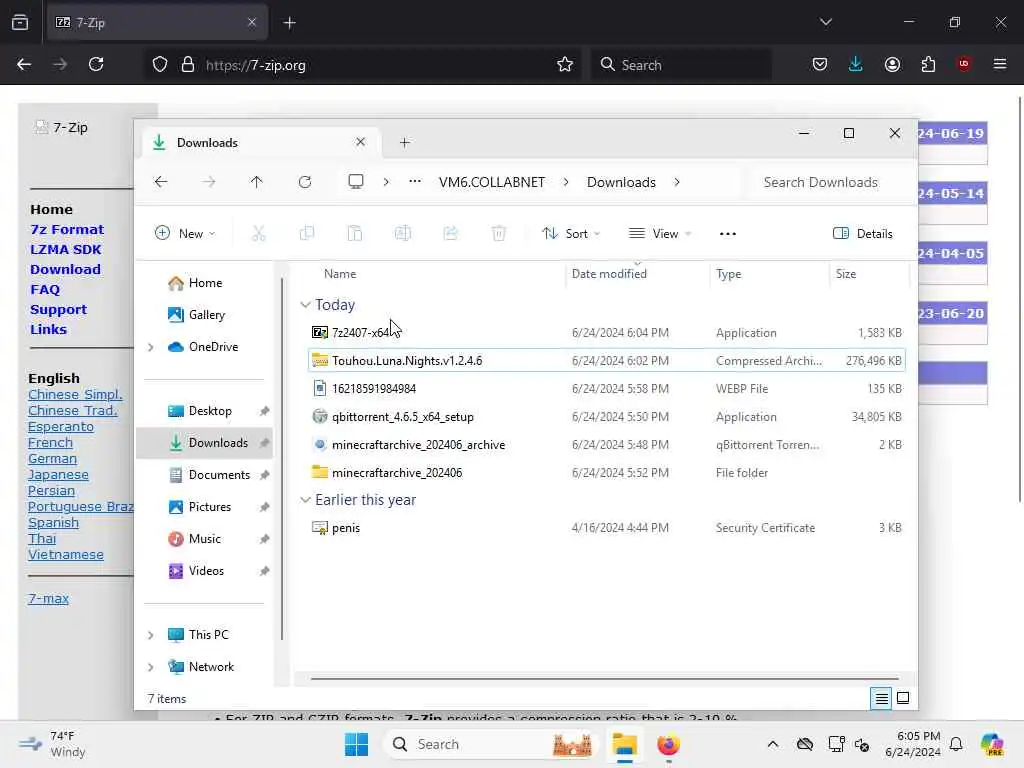This screenshot has height=768, width=1024.
Task: Sort by the Date modified column header
Action: coord(637,274)
